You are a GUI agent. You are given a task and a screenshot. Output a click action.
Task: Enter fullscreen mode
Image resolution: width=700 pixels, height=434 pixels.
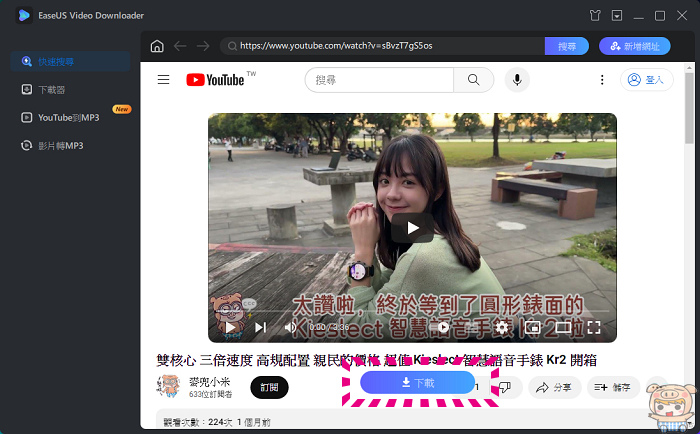594,327
